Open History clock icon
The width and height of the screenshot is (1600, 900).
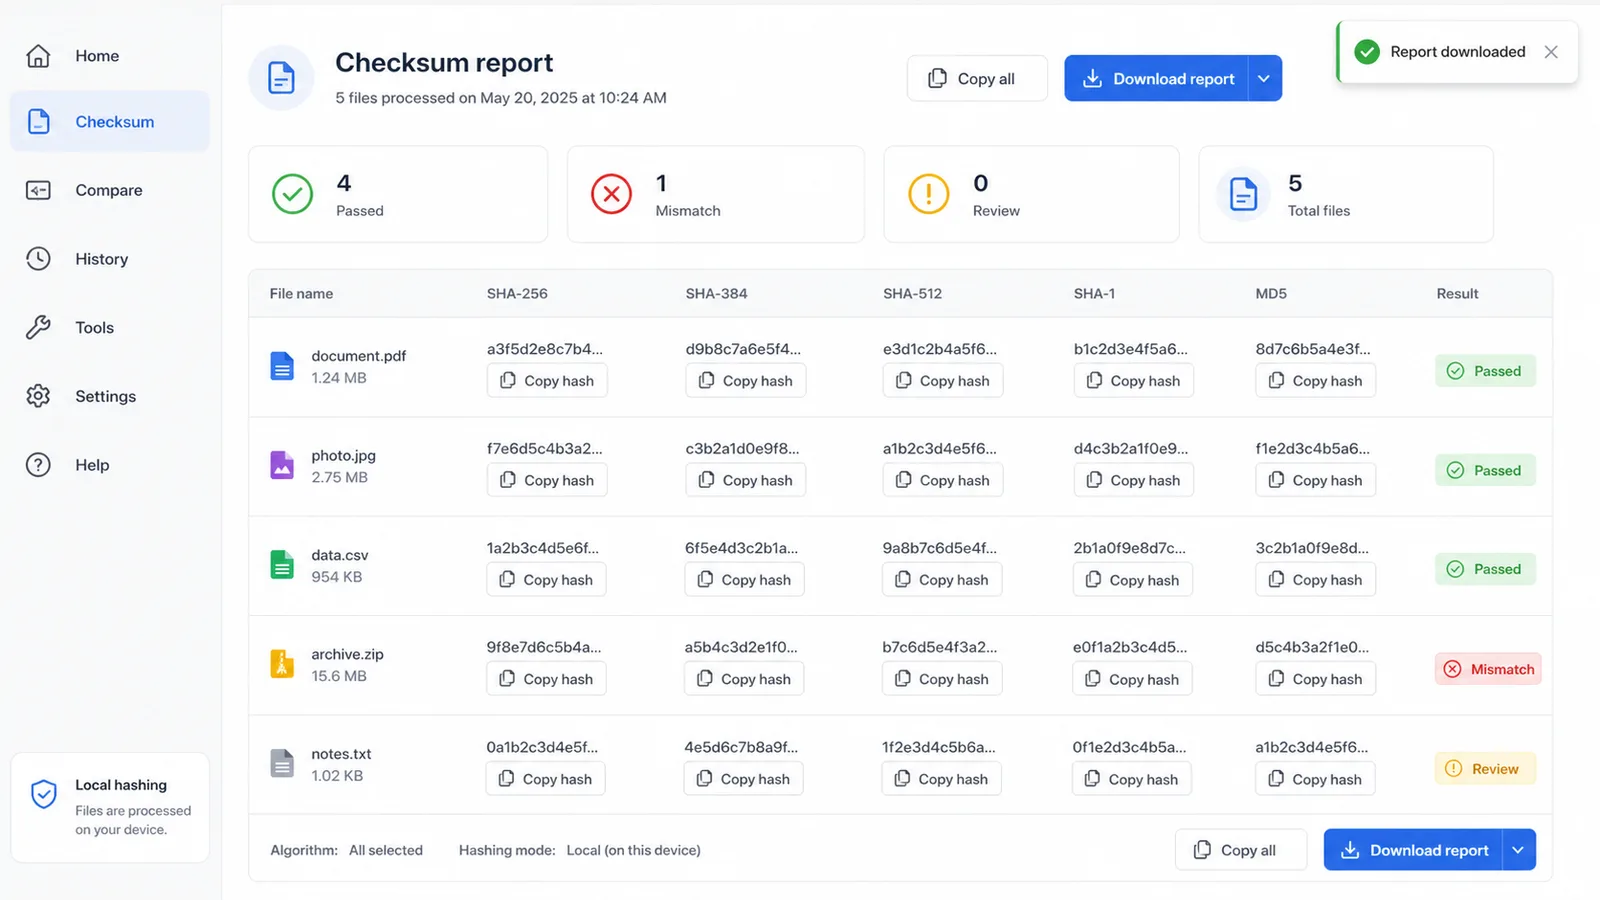[38, 259]
